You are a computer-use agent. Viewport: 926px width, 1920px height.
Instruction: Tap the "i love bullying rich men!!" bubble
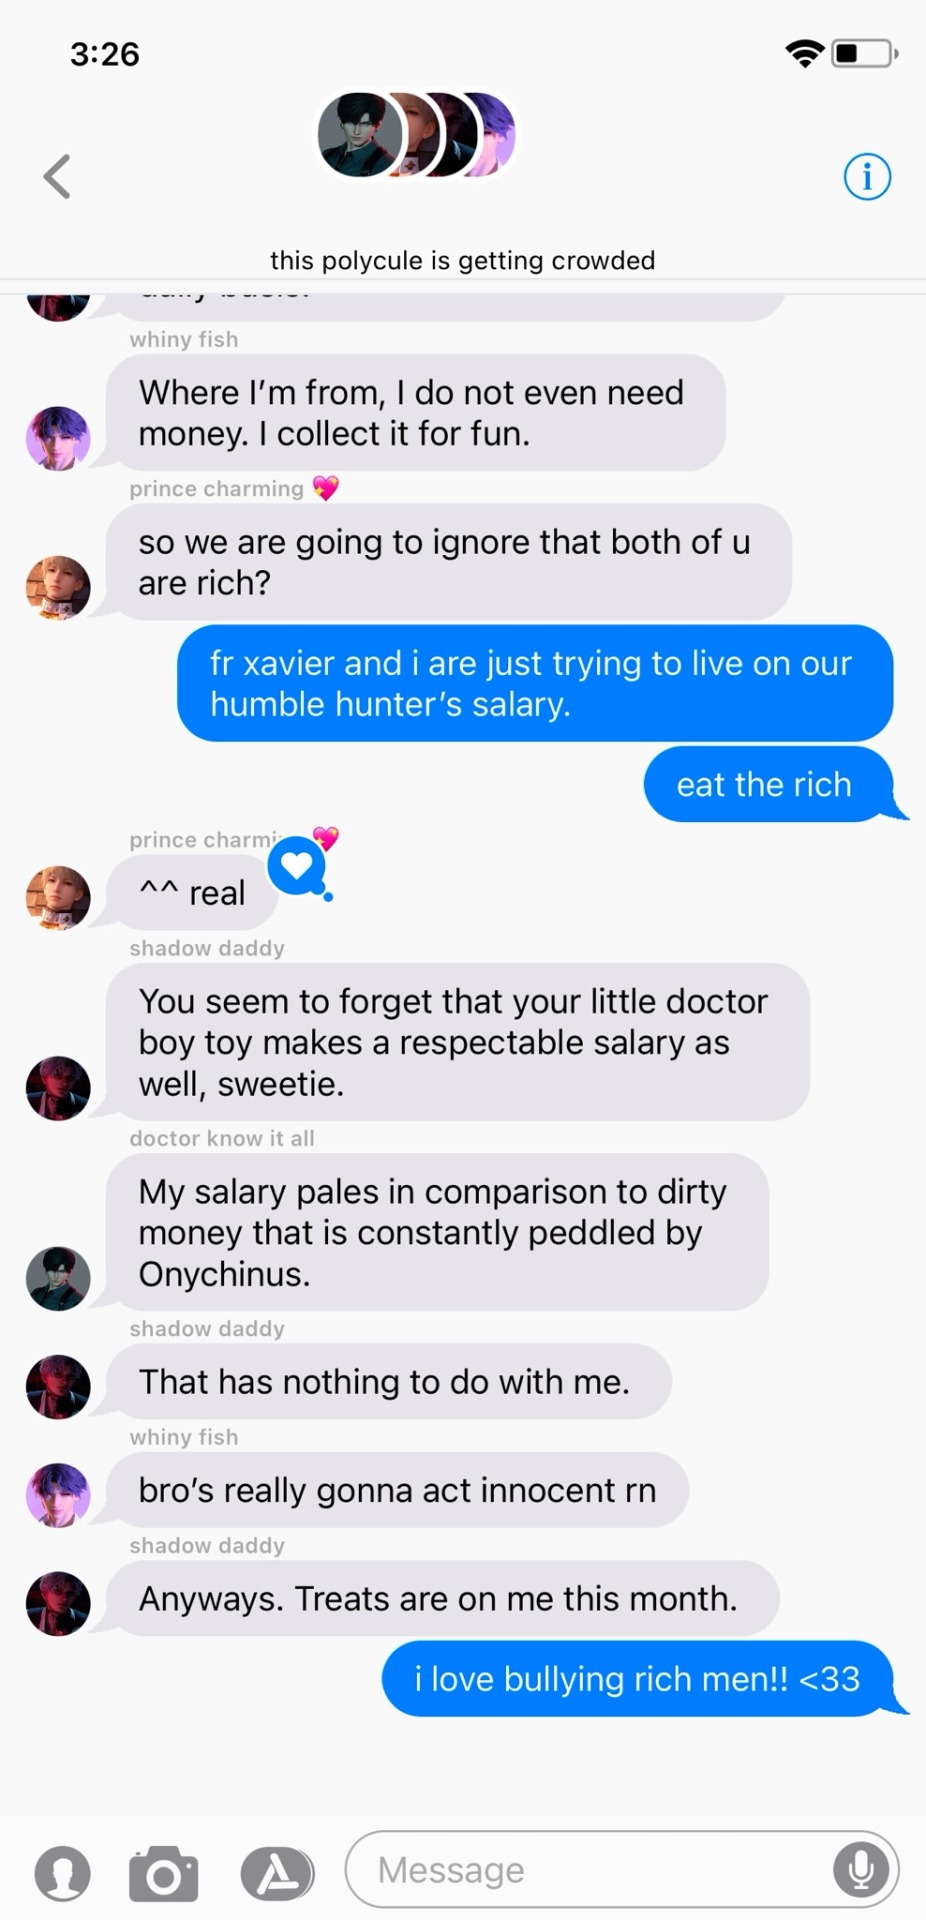click(x=643, y=1679)
